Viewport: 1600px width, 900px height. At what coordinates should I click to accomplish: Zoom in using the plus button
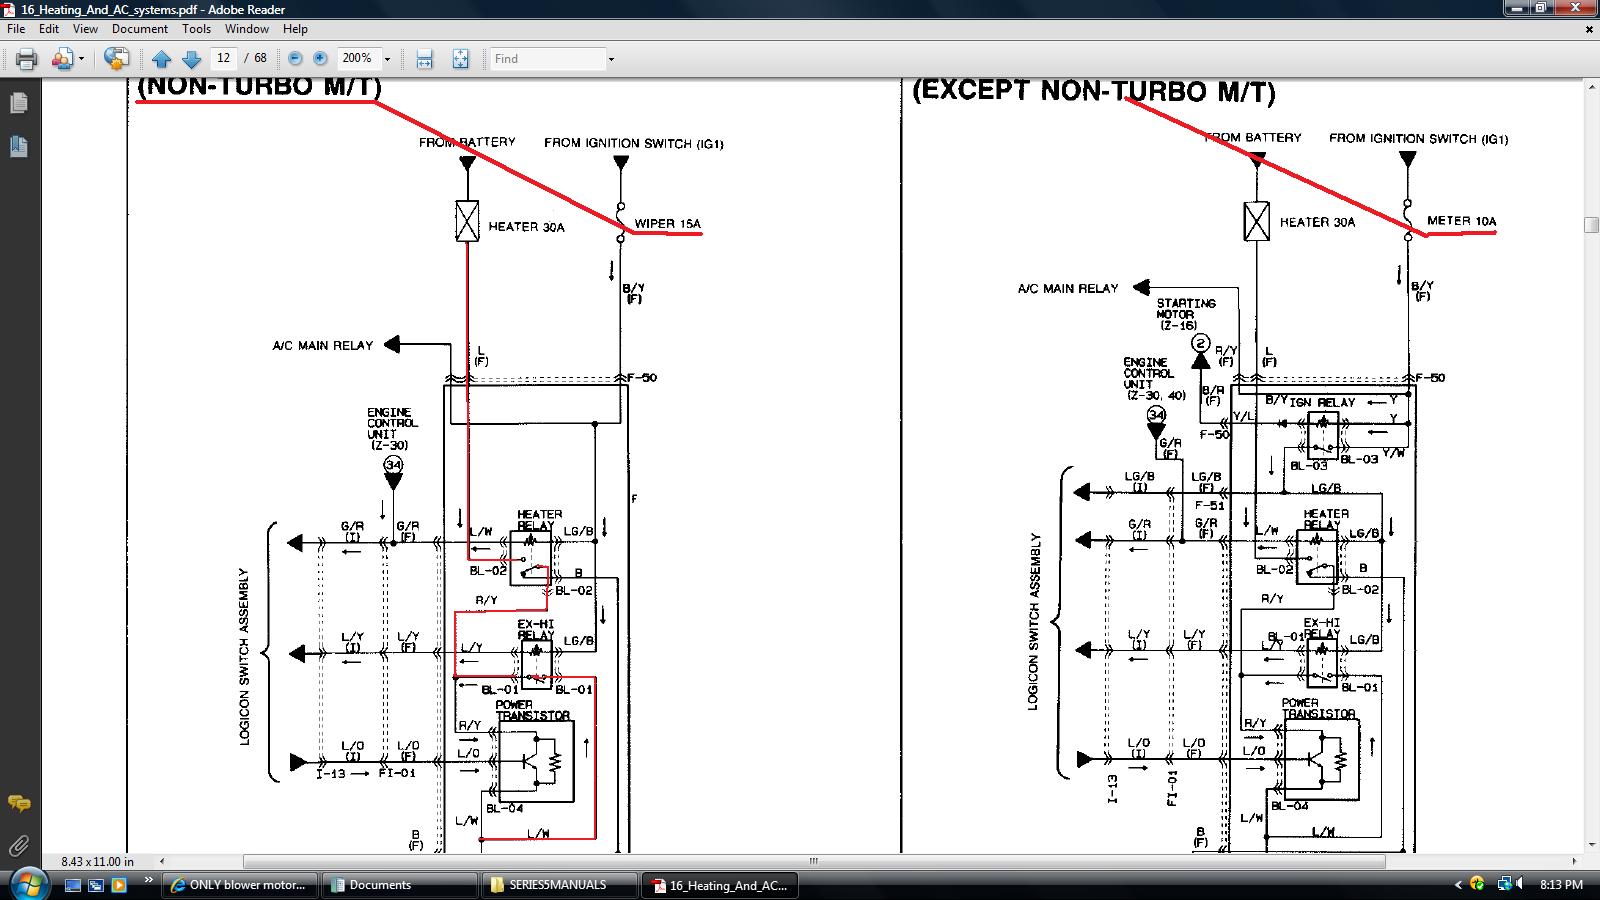coord(320,59)
